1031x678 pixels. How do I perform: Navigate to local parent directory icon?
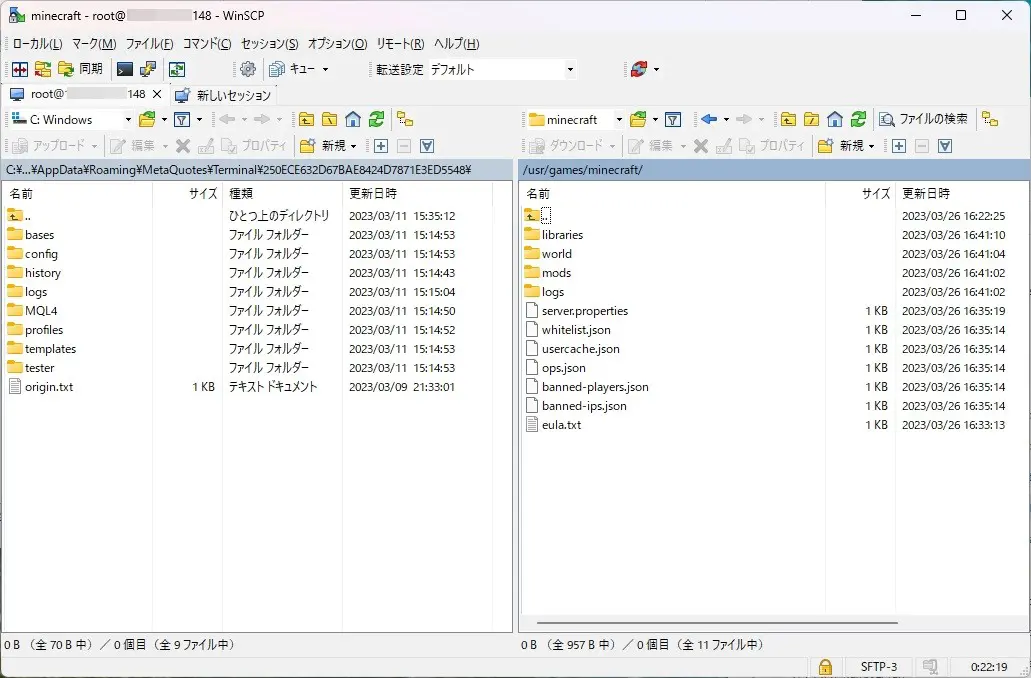[x=306, y=119]
